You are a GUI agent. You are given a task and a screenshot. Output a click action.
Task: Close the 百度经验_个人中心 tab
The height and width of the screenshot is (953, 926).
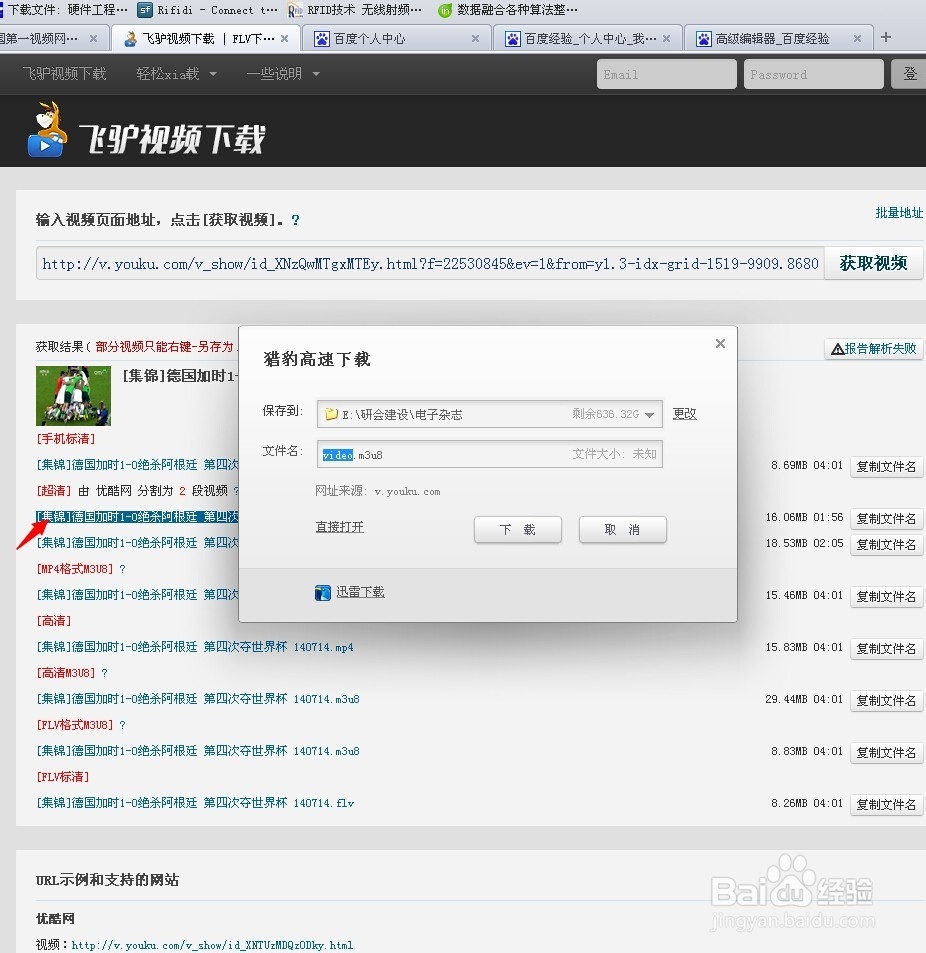point(667,38)
